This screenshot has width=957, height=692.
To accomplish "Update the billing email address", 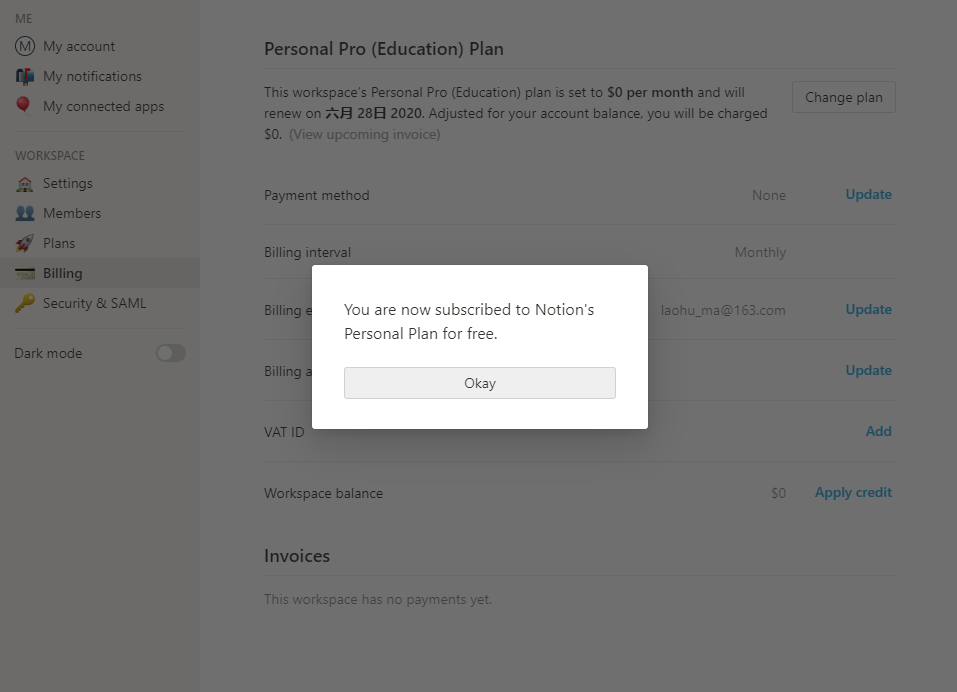I will click(x=869, y=309).
